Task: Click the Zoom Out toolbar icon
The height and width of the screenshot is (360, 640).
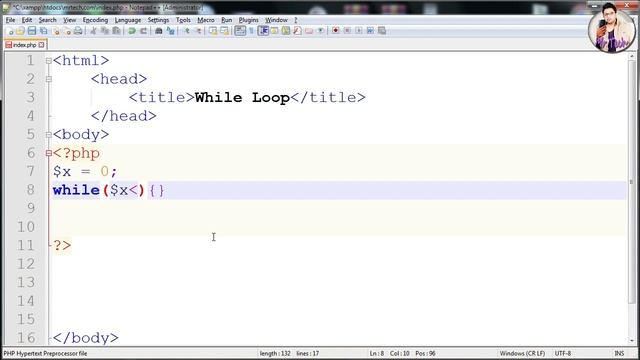Action: point(198,31)
